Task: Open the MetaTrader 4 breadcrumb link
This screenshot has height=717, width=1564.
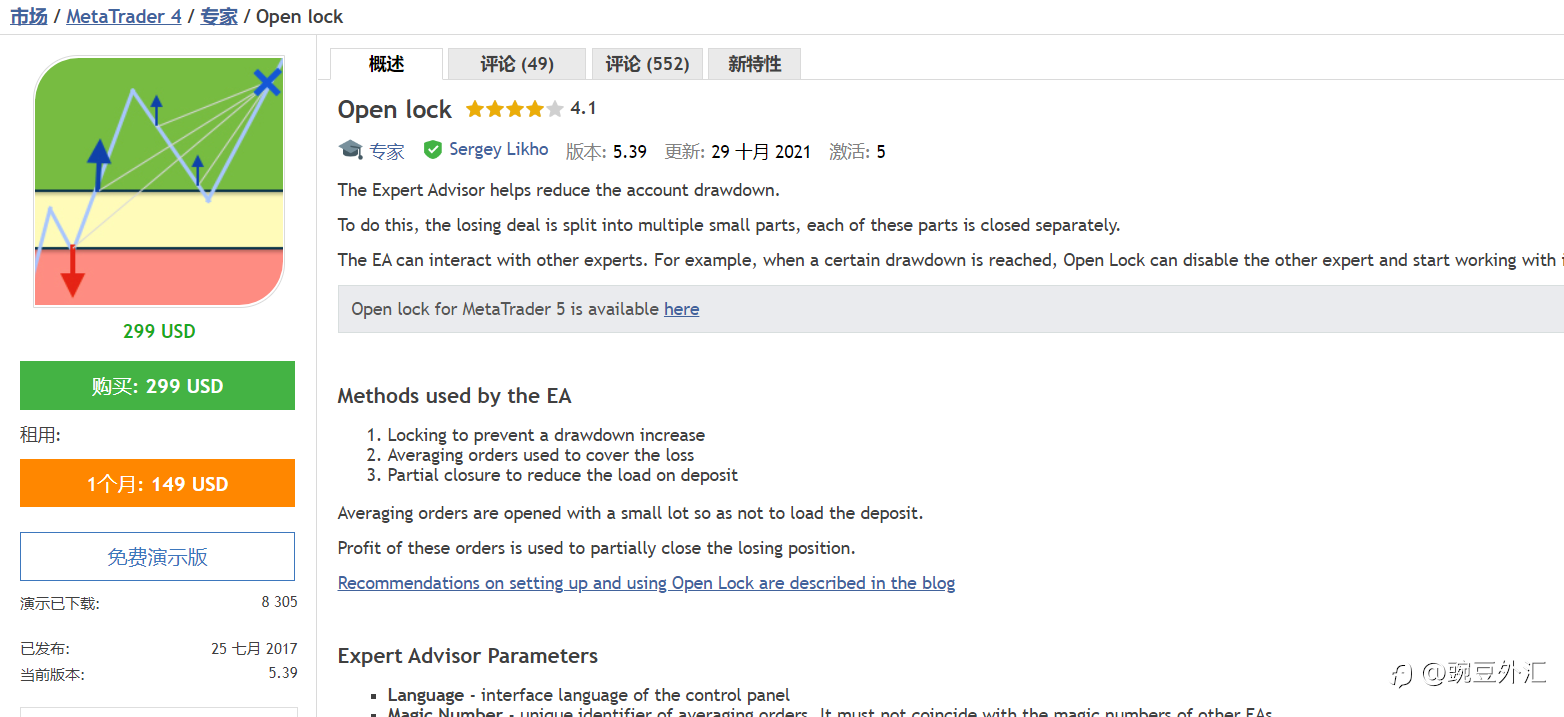Action: [123, 16]
